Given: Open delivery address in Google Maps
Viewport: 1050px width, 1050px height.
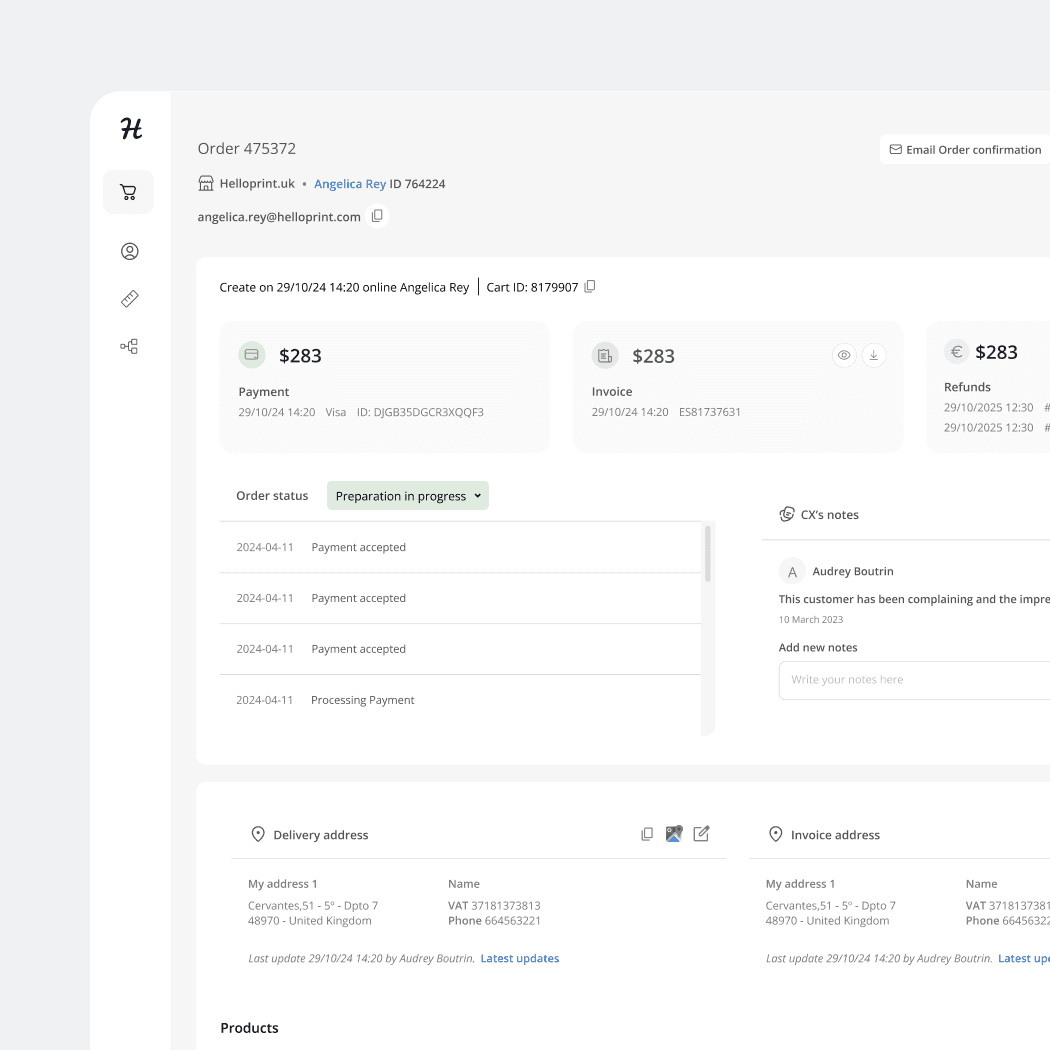Looking at the screenshot, I should pos(674,833).
